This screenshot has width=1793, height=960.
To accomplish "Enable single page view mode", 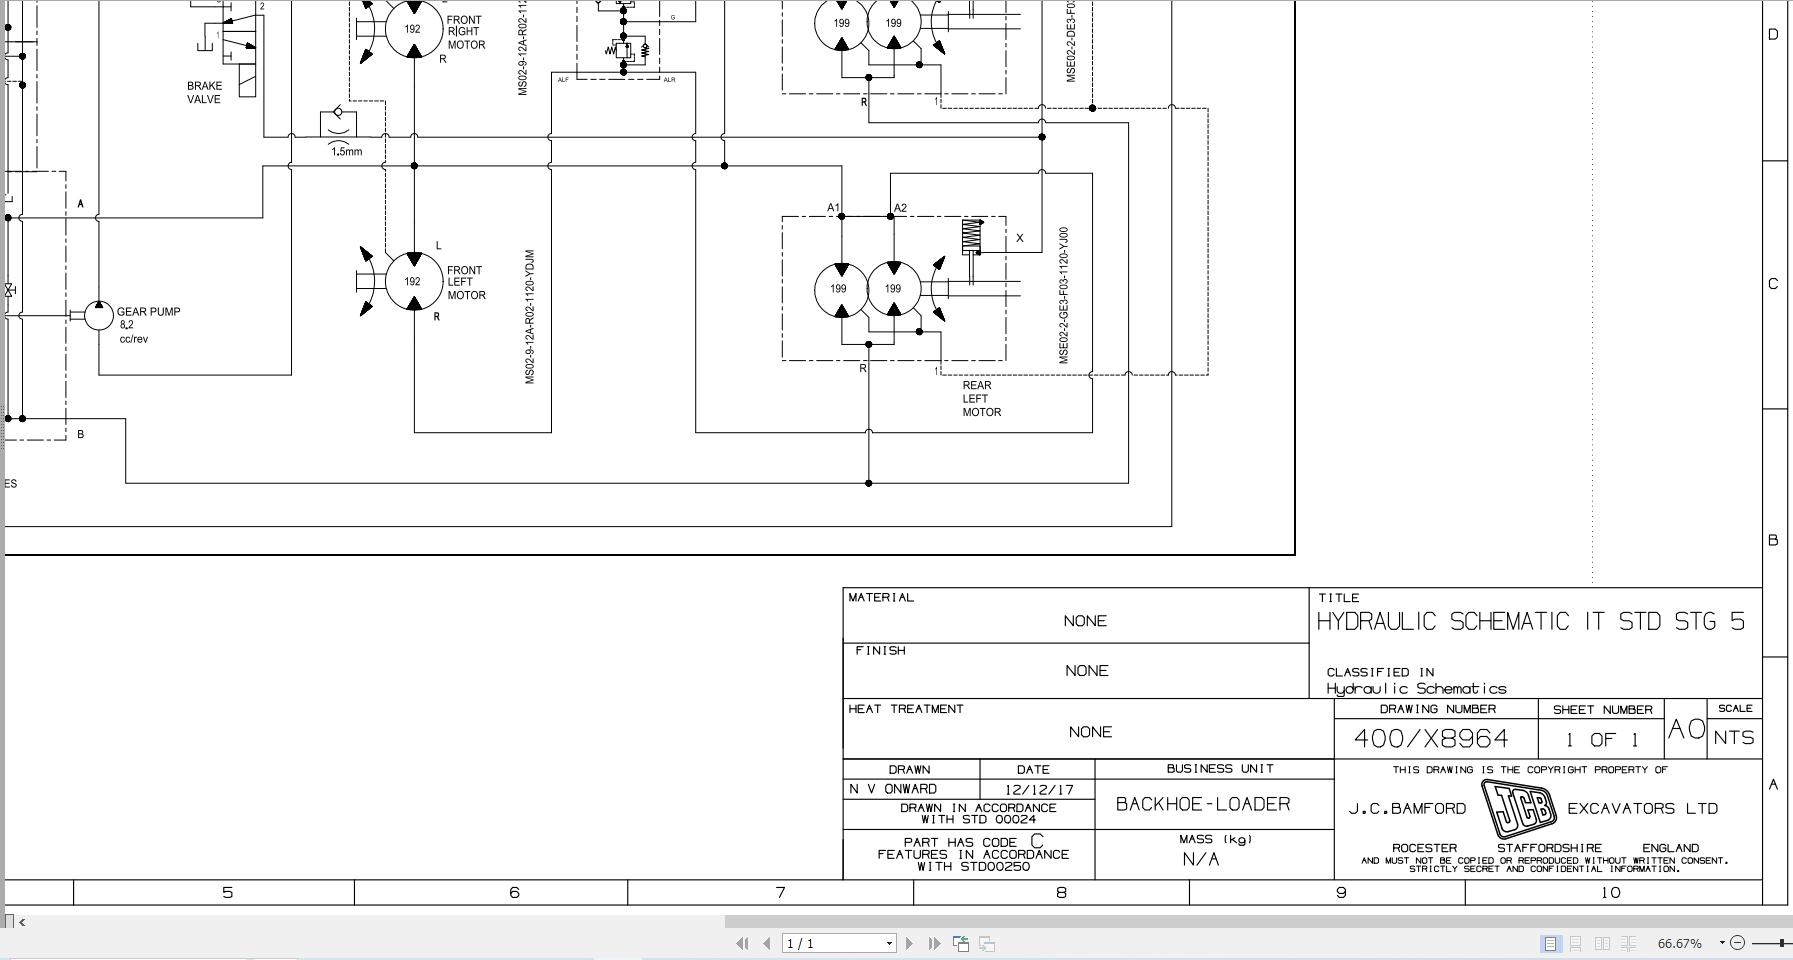I will point(1550,942).
